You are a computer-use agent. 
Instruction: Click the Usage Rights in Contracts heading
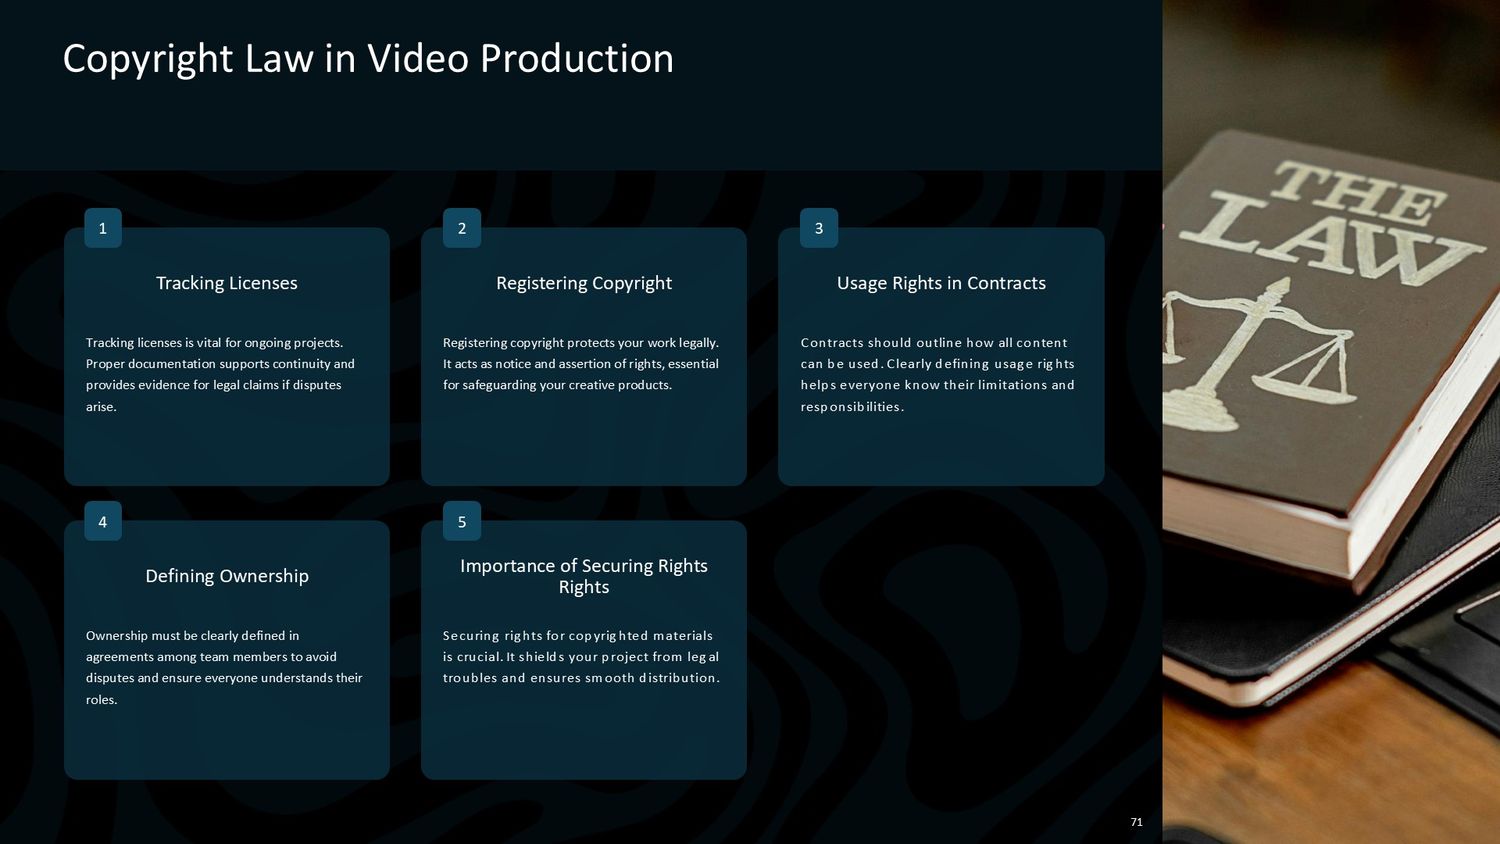[941, 283]
